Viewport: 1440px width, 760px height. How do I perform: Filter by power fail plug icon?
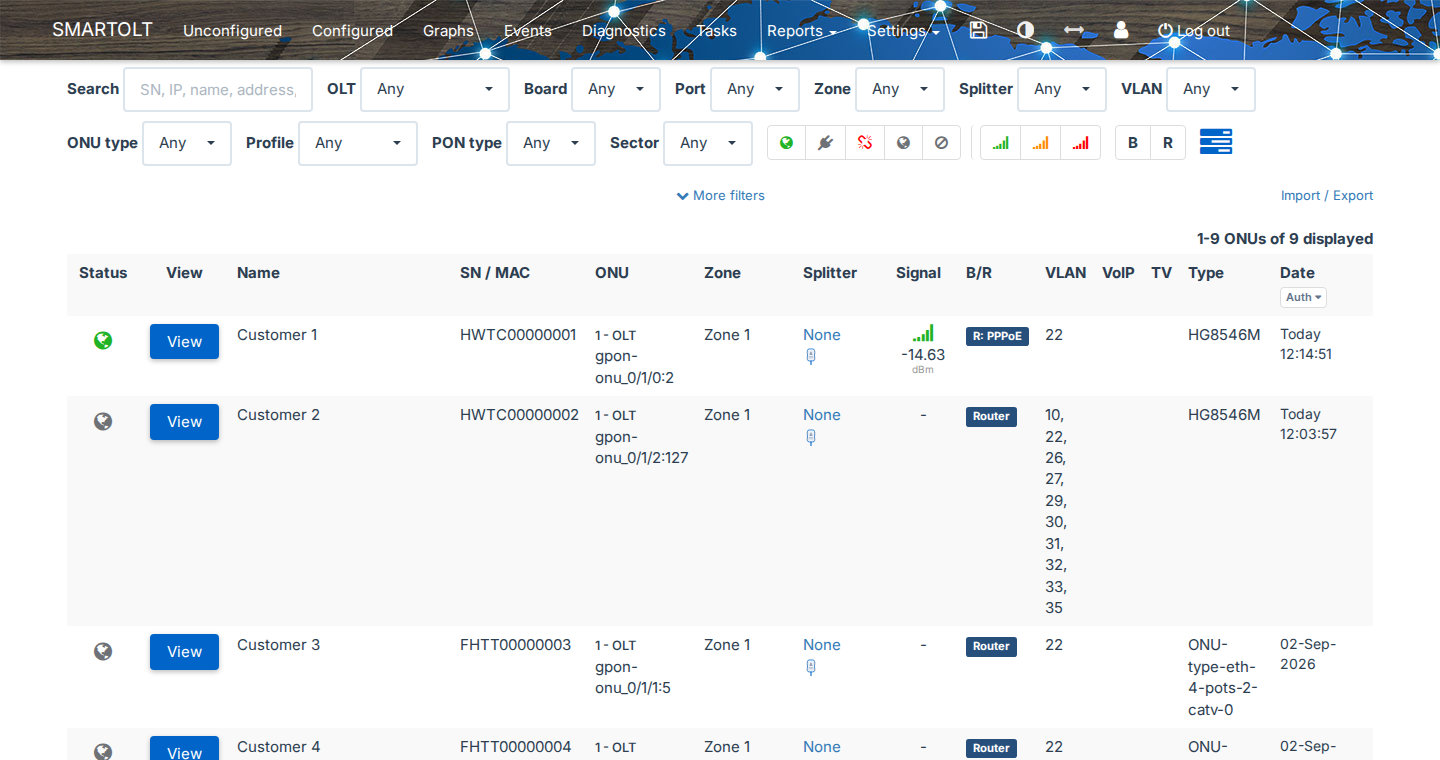825,143
